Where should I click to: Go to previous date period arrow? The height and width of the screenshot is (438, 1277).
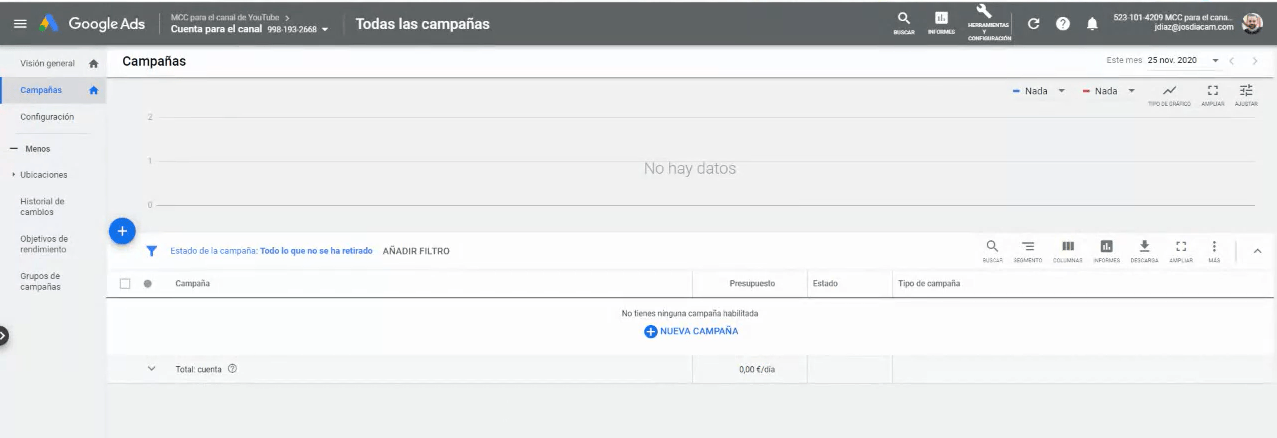tap(1233, 61)
